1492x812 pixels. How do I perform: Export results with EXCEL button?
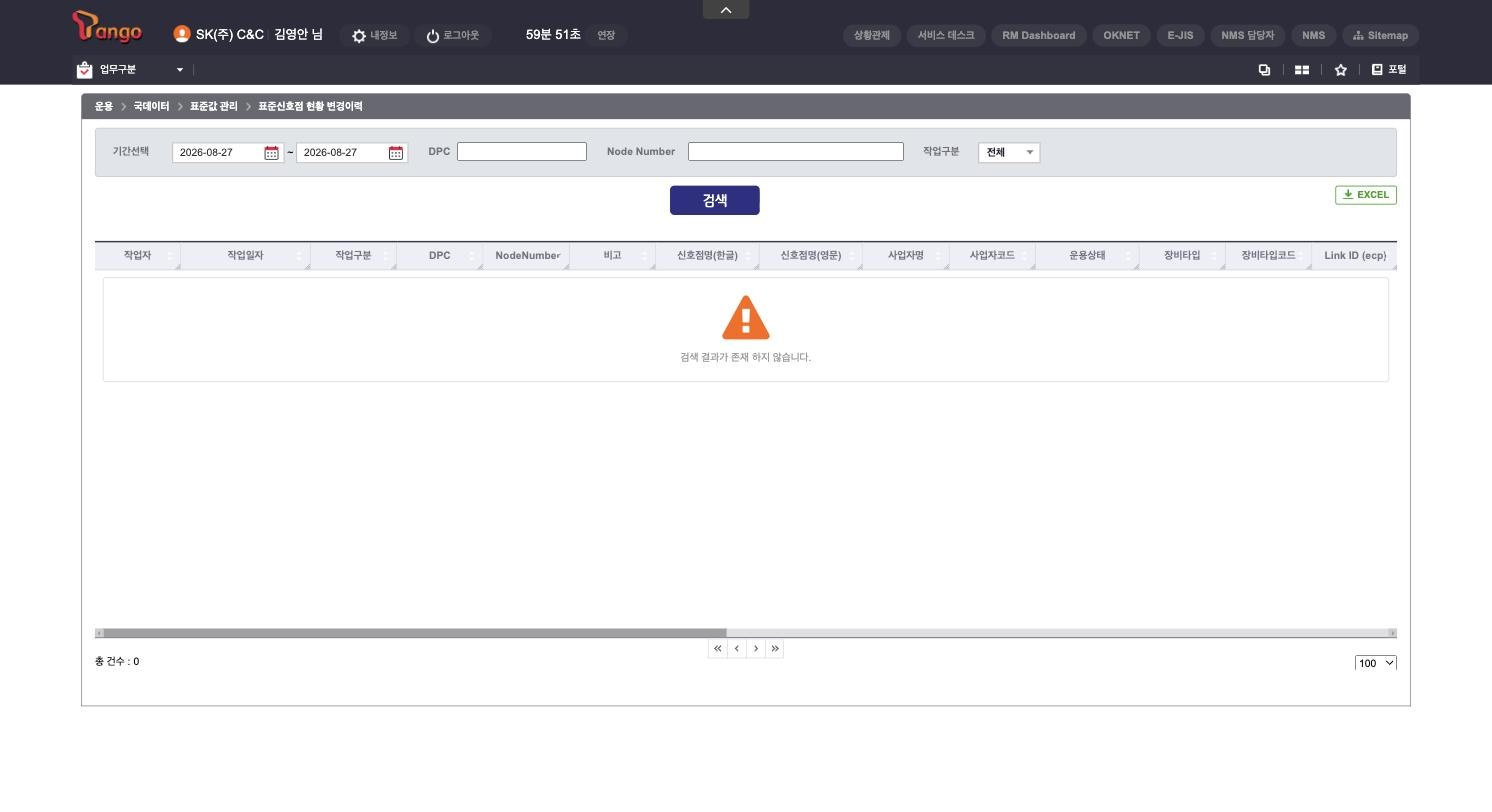pos(1366,195)
